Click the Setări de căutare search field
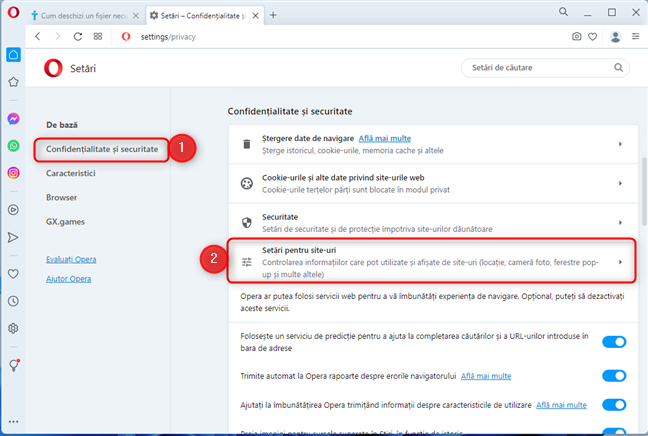 pos(545,68)
